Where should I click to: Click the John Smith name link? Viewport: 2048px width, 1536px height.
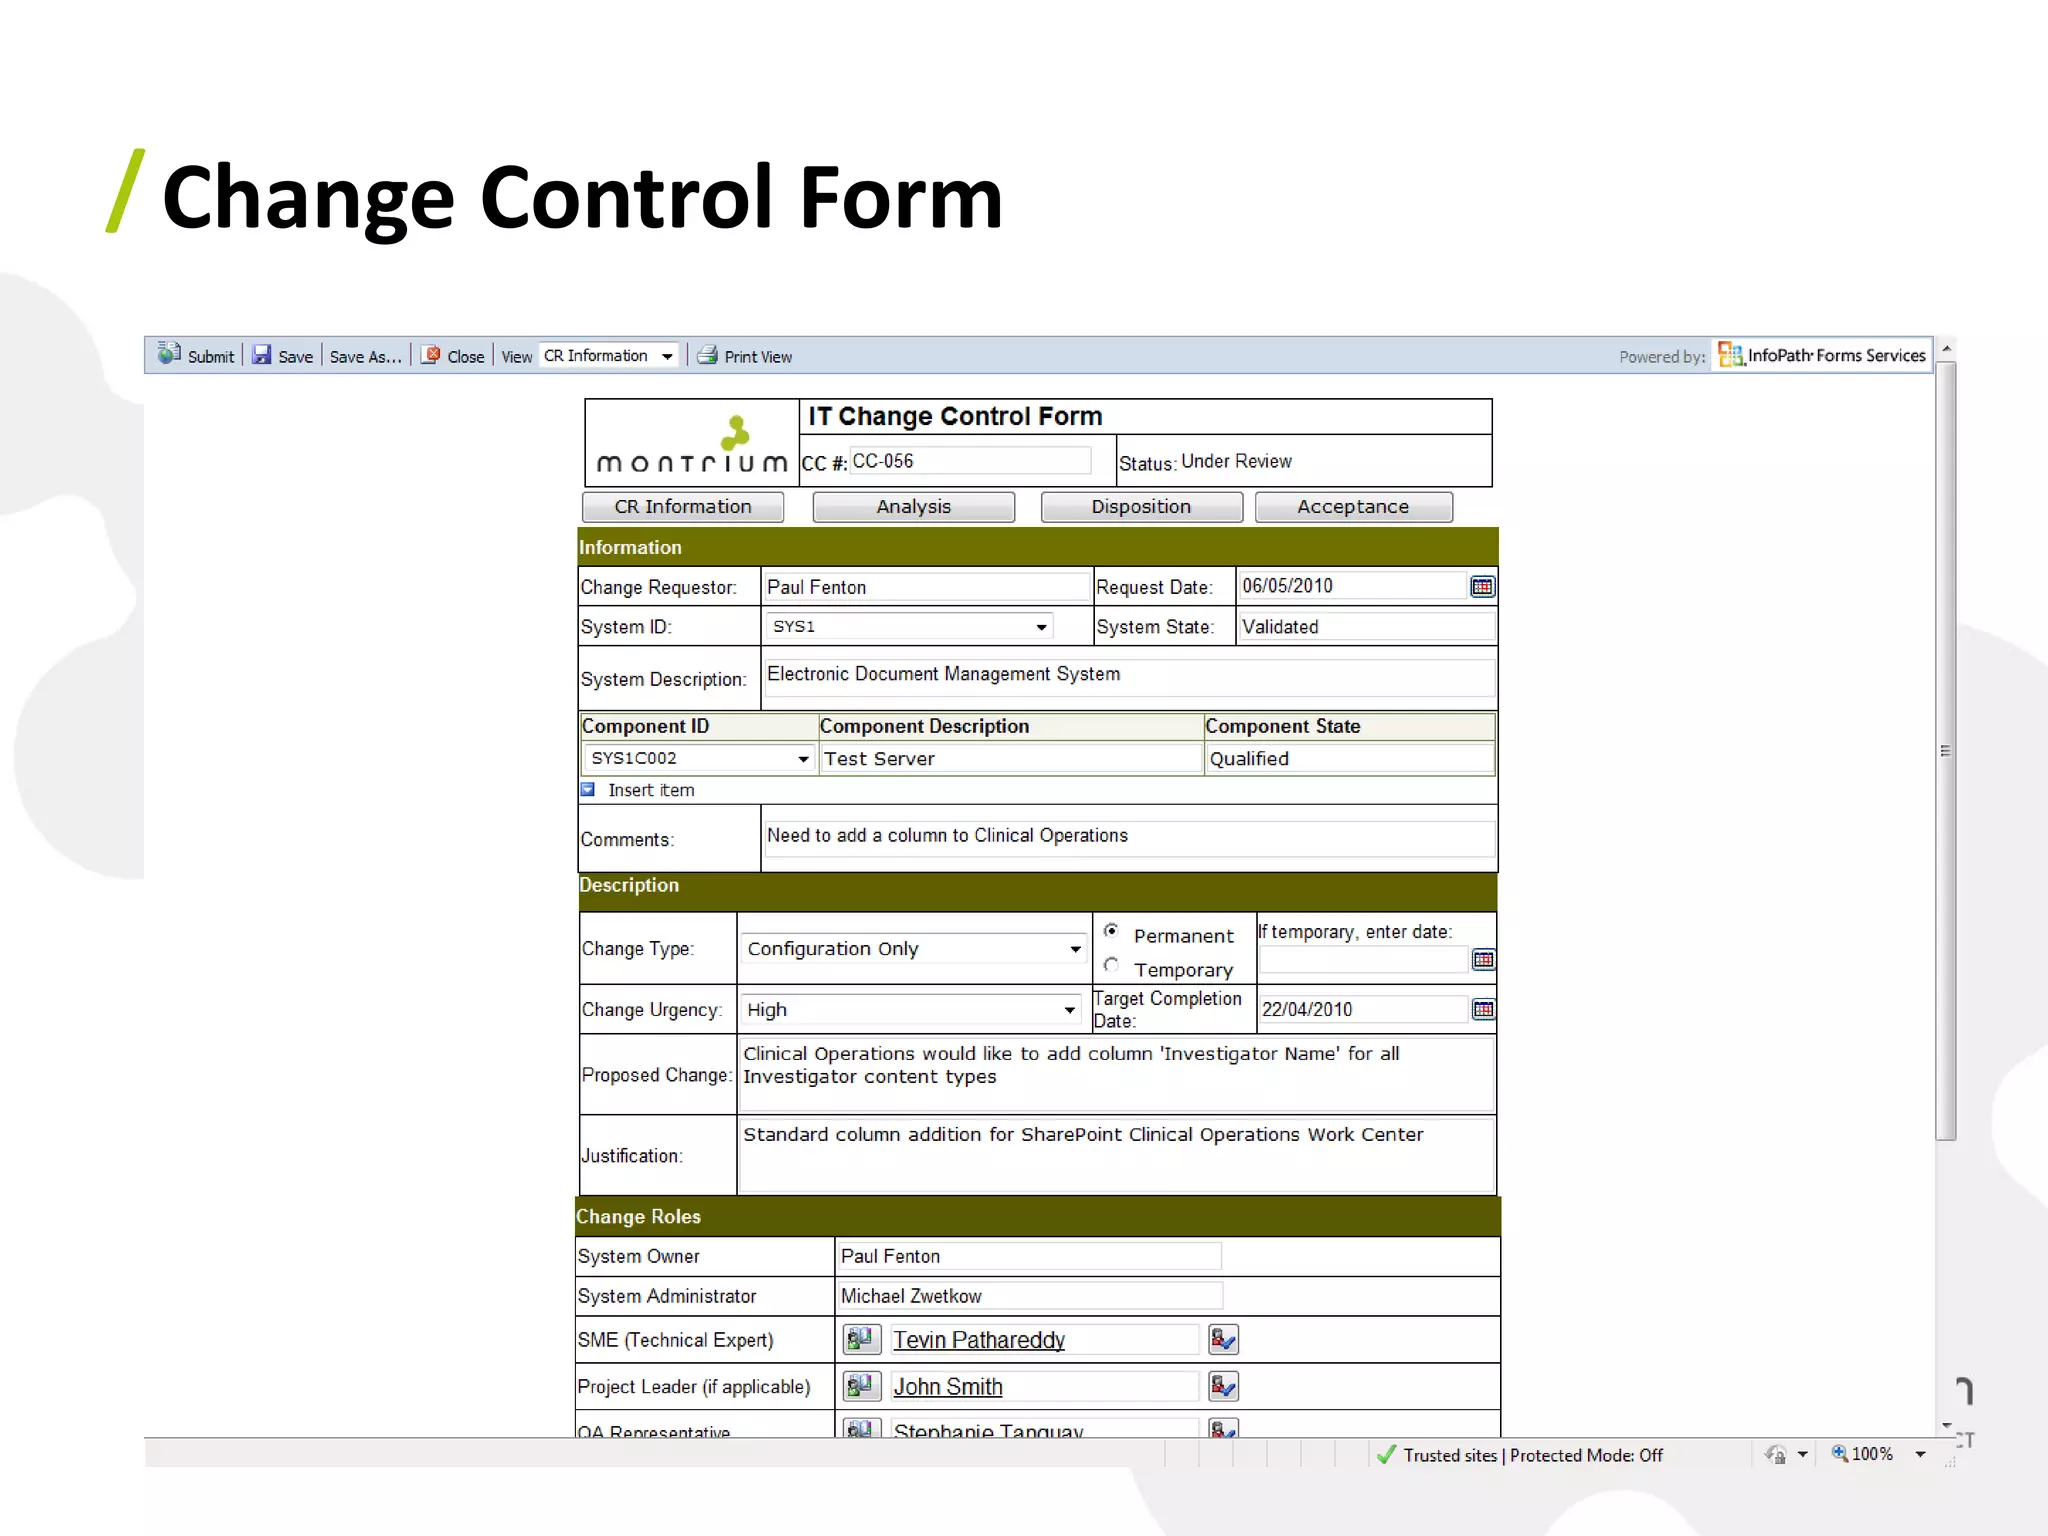(x=948, y=1387)
